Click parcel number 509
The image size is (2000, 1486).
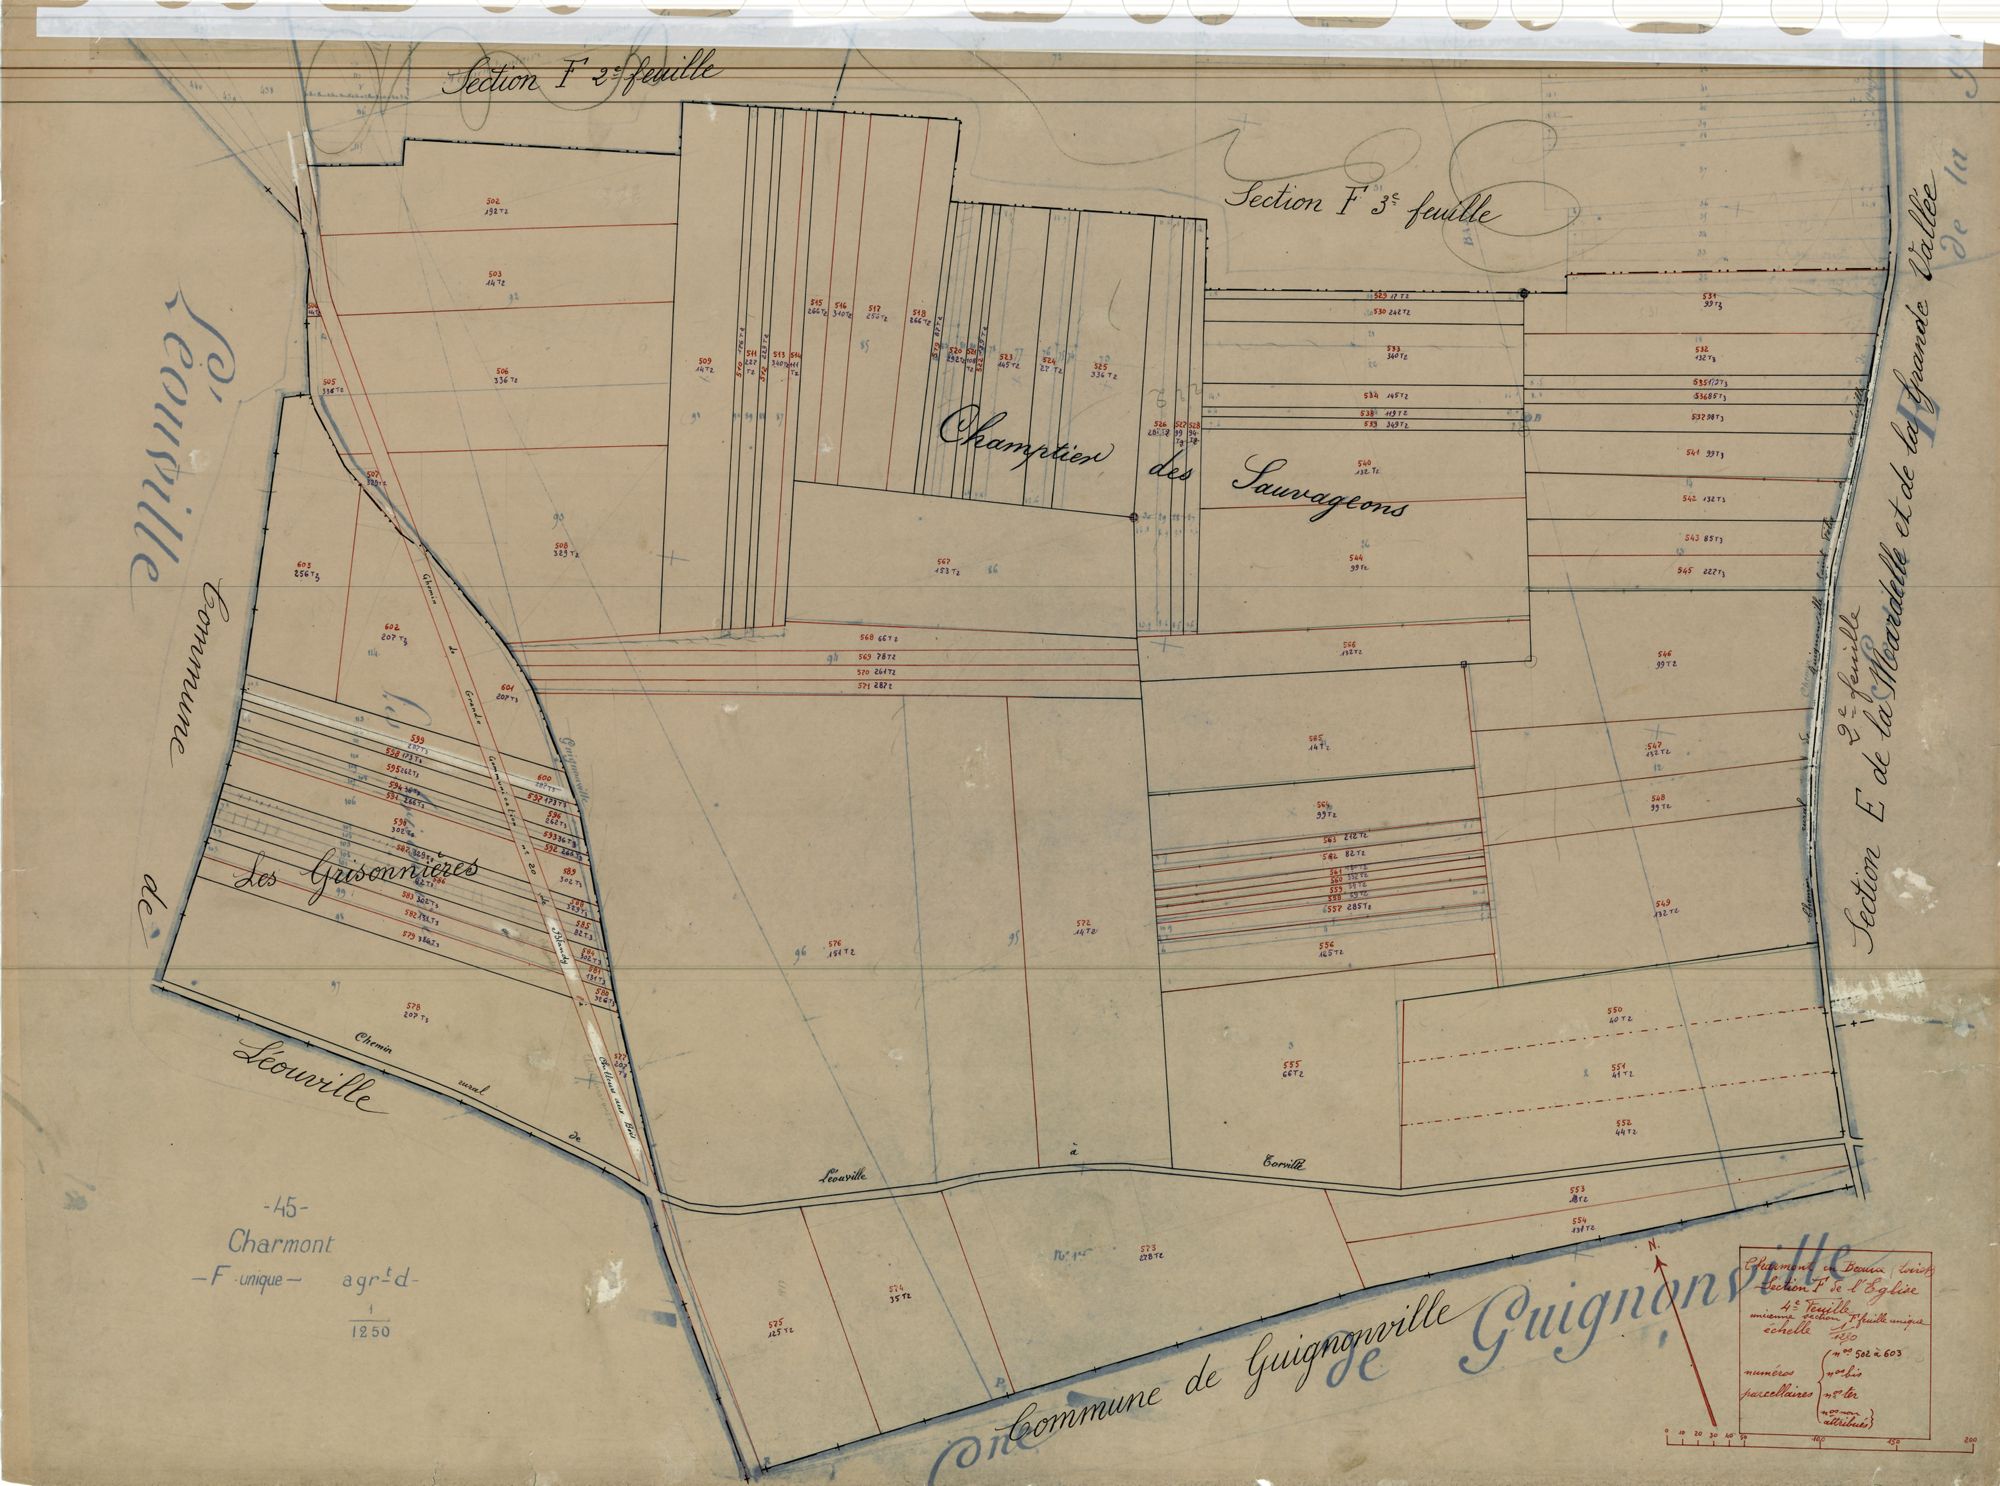pyautogui.click(x=704, y=361)
